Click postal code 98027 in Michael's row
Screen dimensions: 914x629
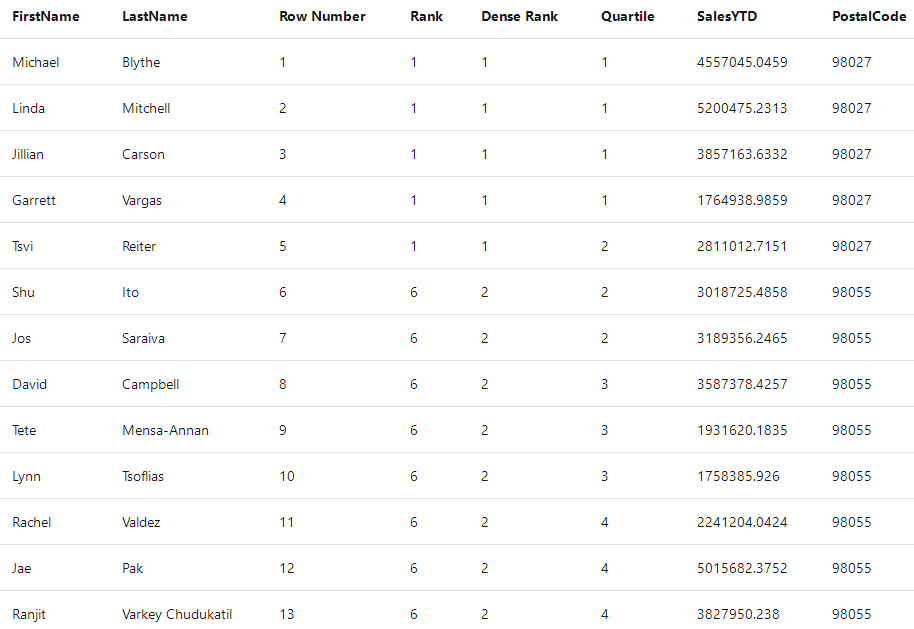coord(852,62)
